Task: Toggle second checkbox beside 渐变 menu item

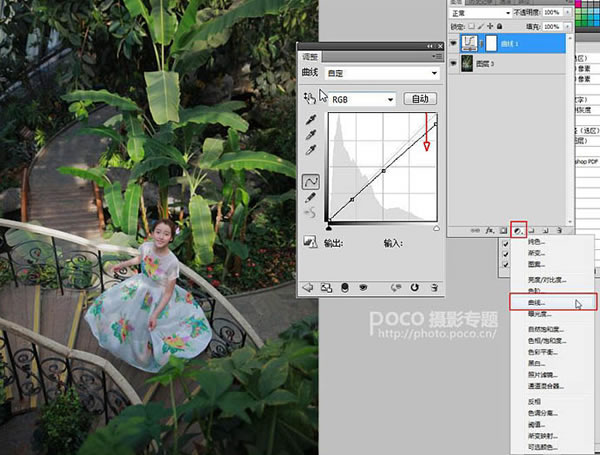Action: (x=506, y=254)
